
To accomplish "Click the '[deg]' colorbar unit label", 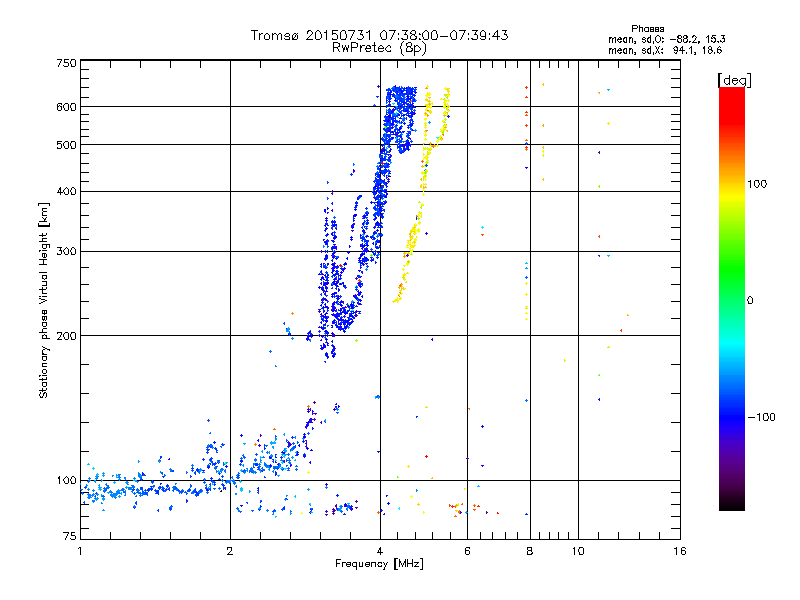I will 734,80.
